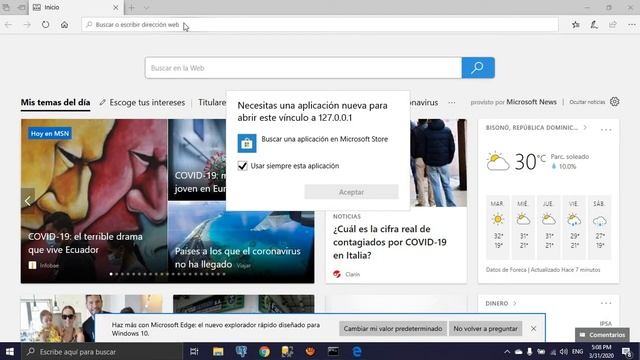640x360 pixels.
Task: Click the forward navigation arrow
Action: 27,25
